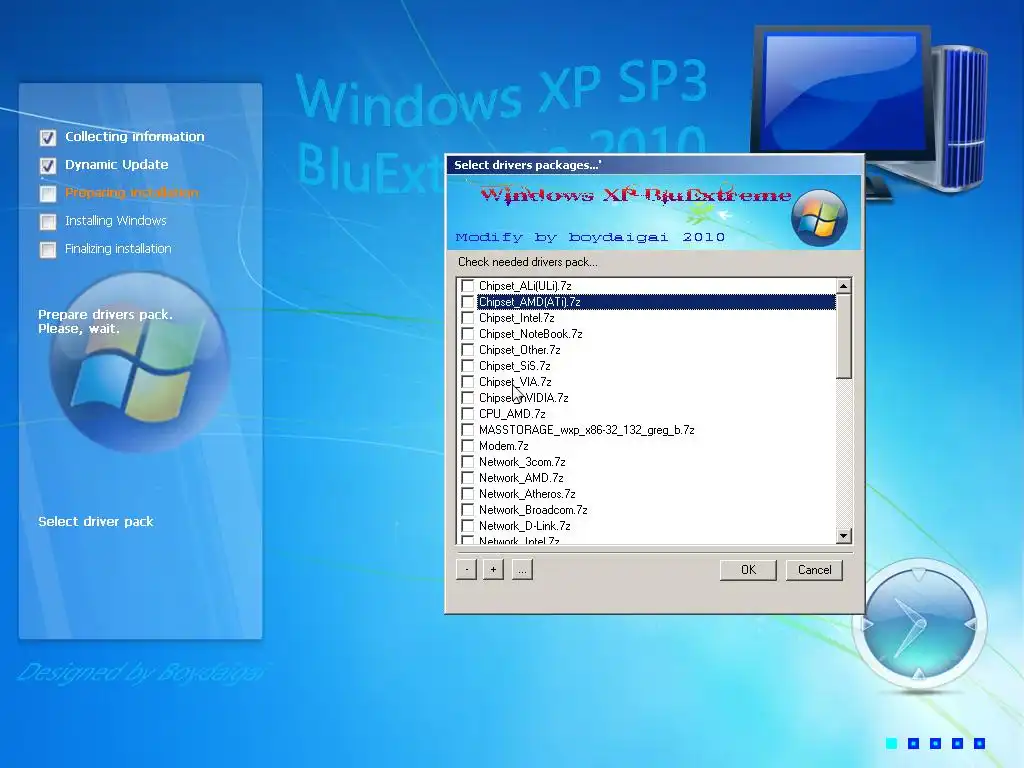Click the scrollbar up arrow

click(x=844, y=286)
